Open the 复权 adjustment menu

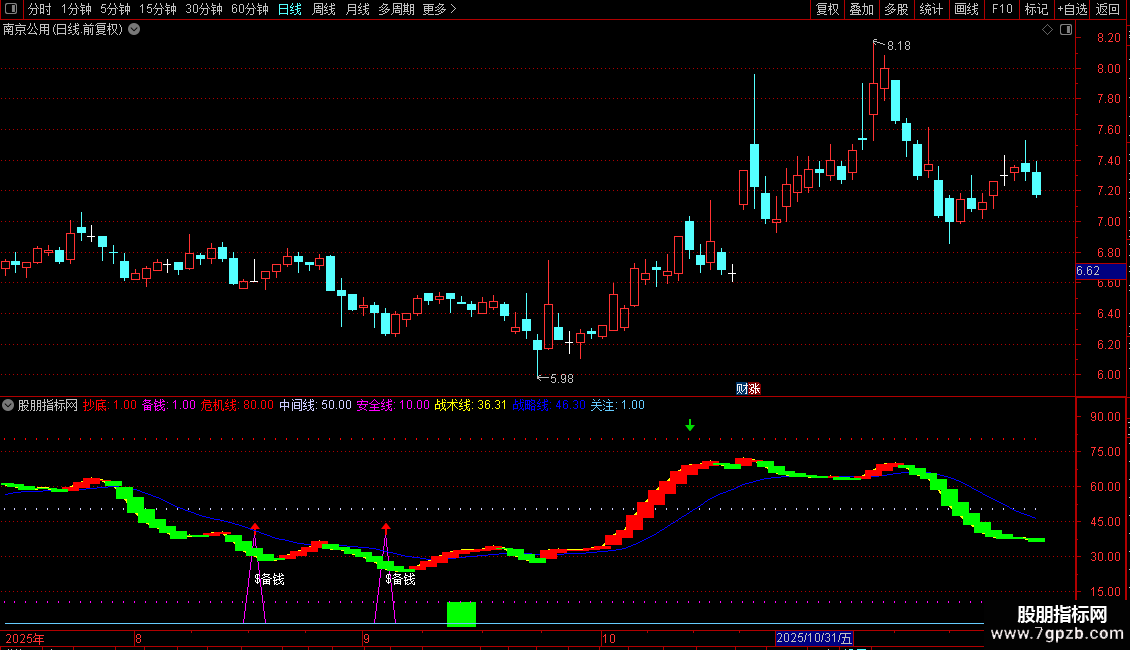pyautogui.click(x=827, y=9)
